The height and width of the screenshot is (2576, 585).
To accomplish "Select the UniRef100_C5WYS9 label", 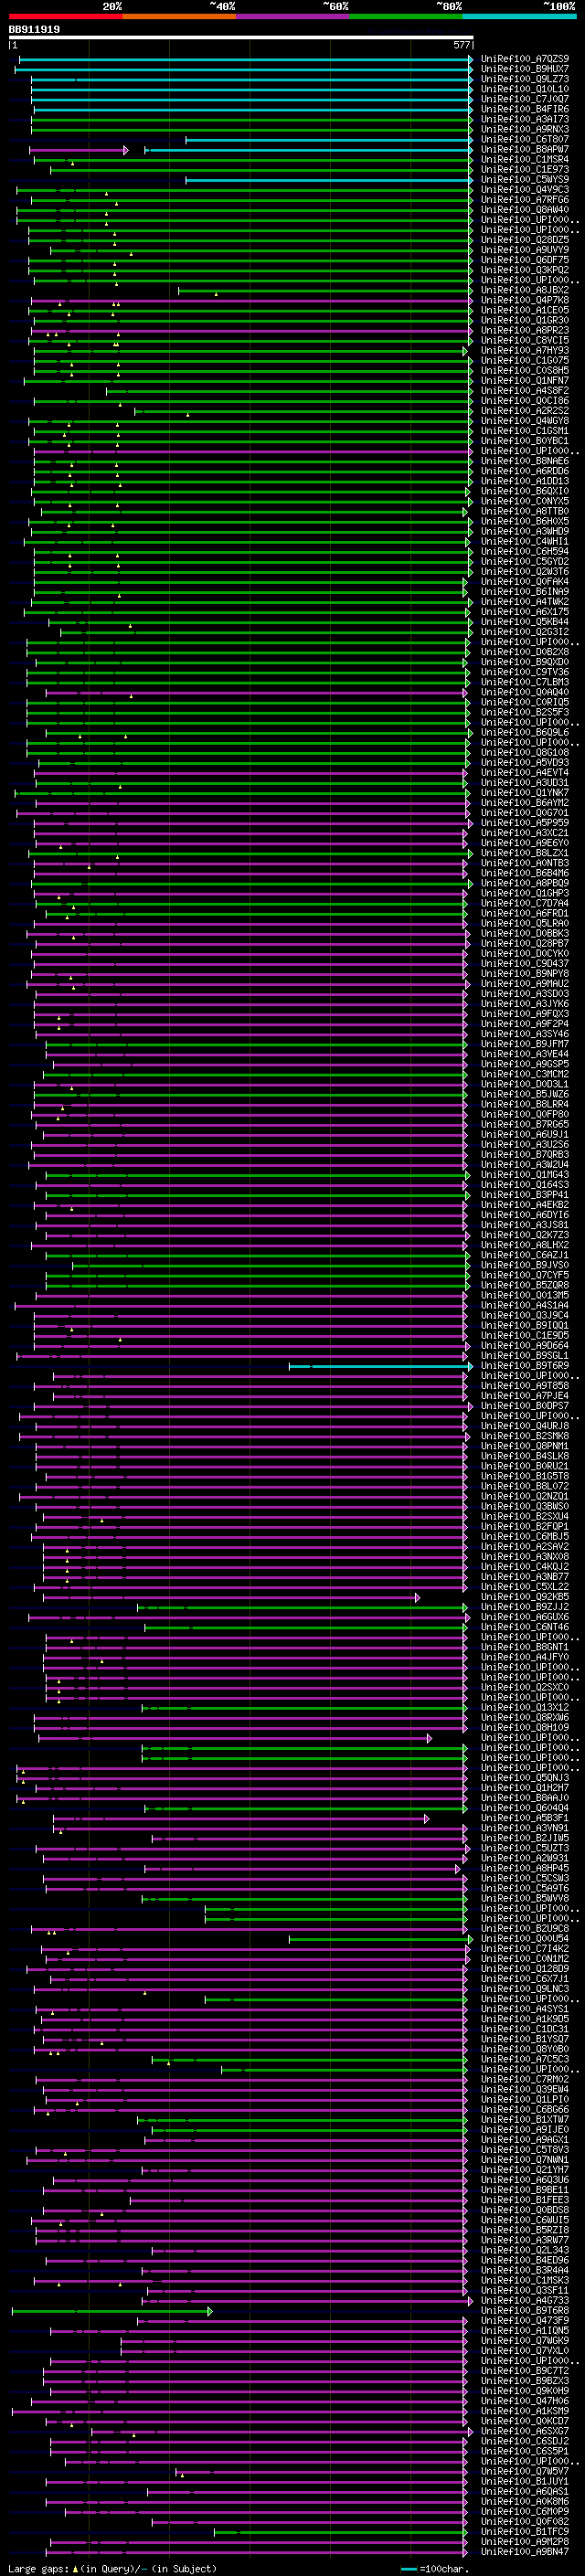I will (525, 180).
